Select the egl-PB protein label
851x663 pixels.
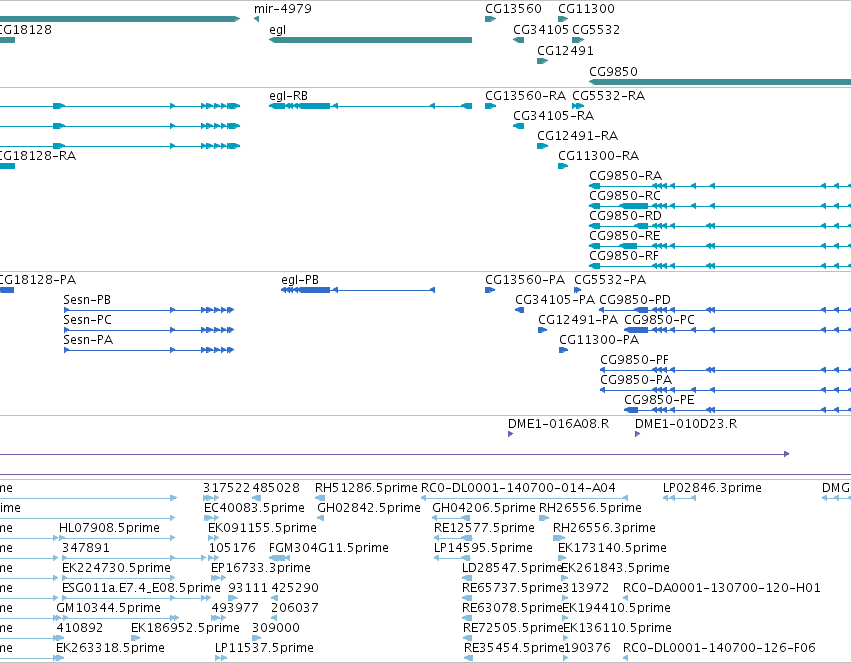[x=300, y=279]
